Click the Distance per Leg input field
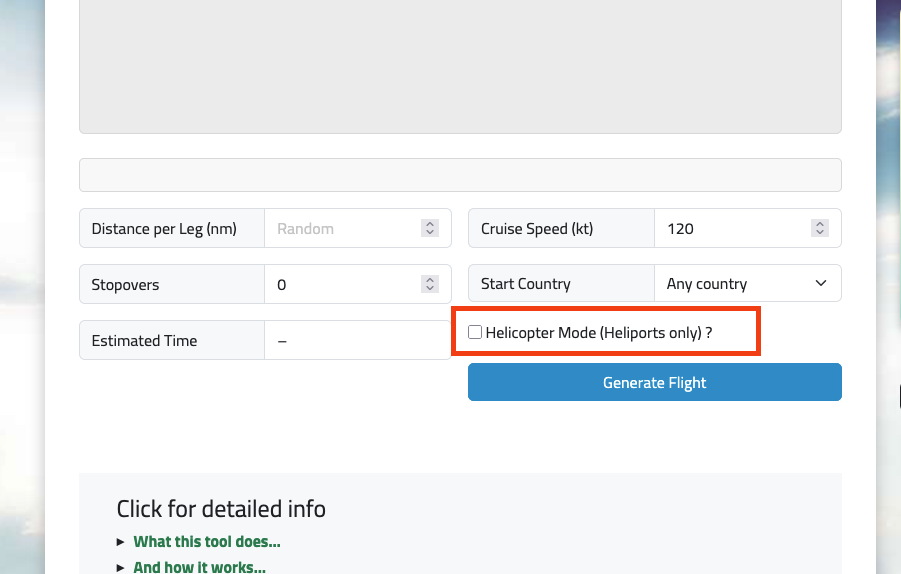 tap(340, 229)
